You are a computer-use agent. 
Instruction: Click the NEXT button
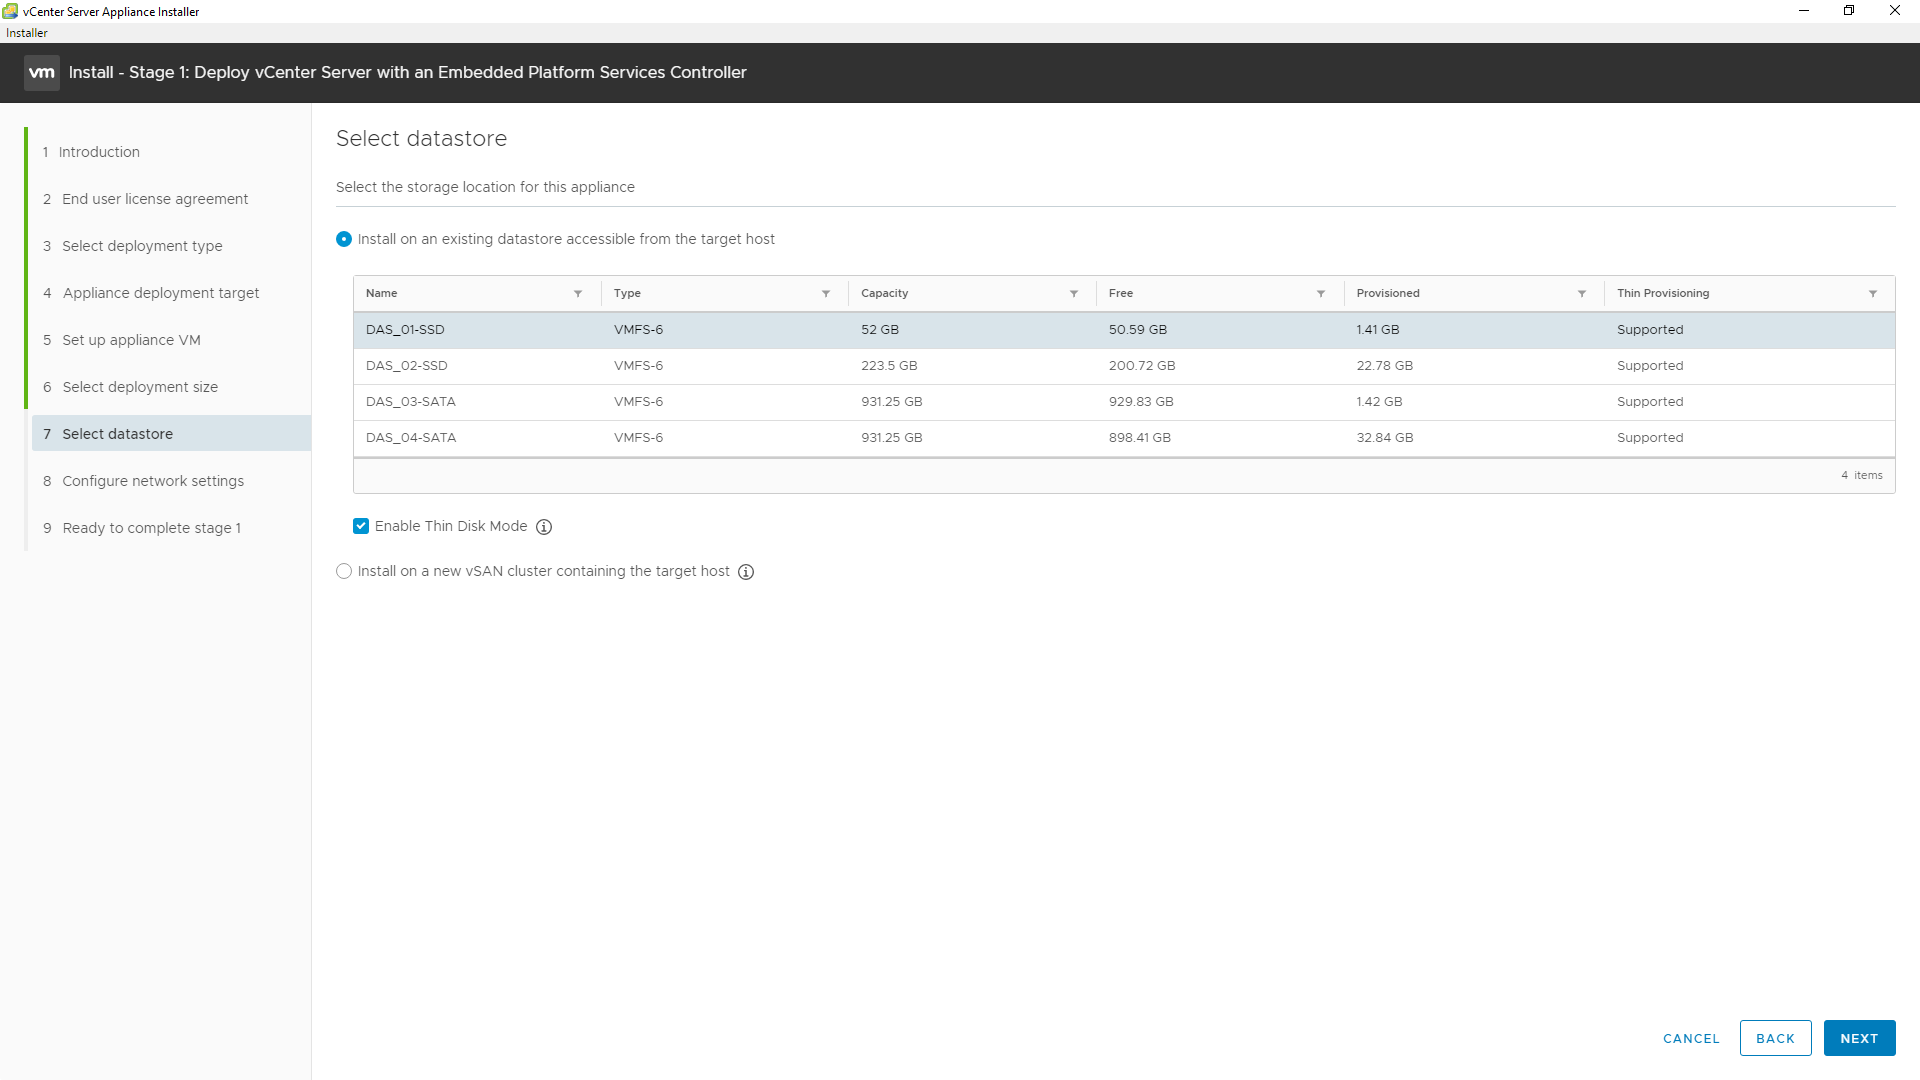pos(1859,1038)
